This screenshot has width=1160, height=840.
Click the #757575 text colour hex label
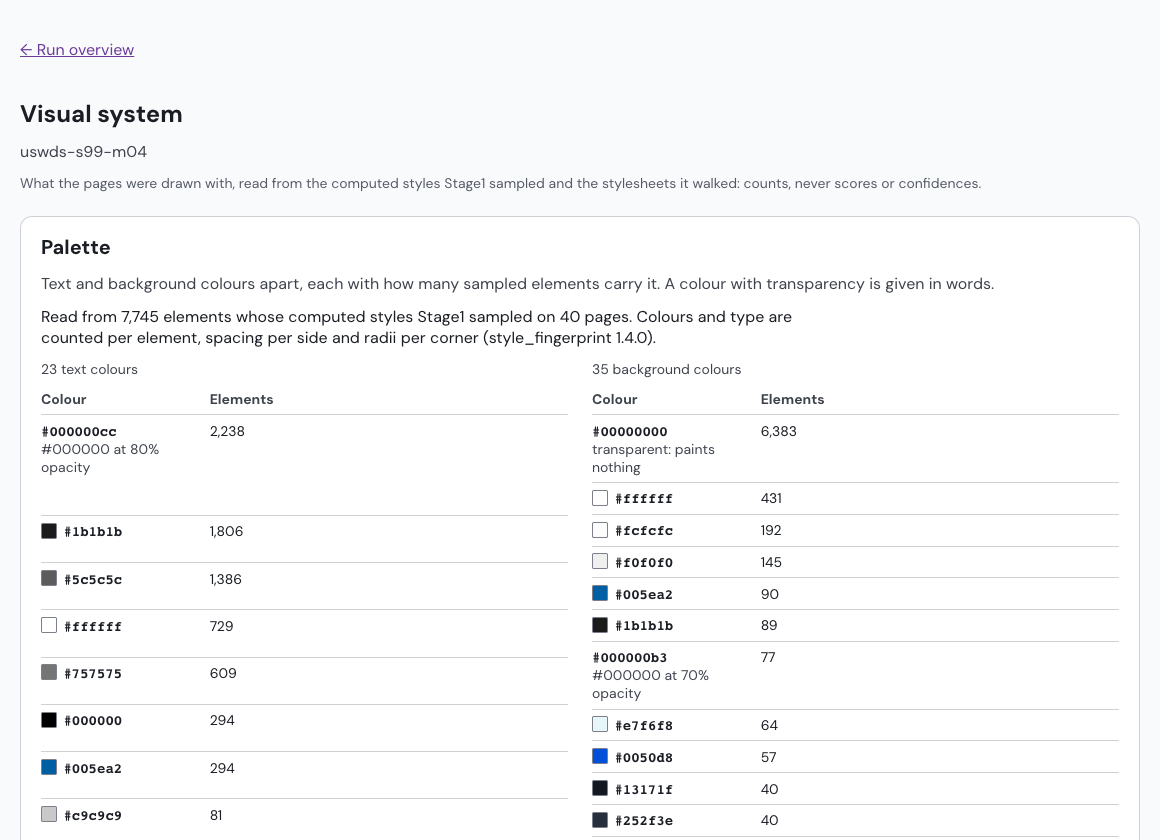[x=93, y=673]
